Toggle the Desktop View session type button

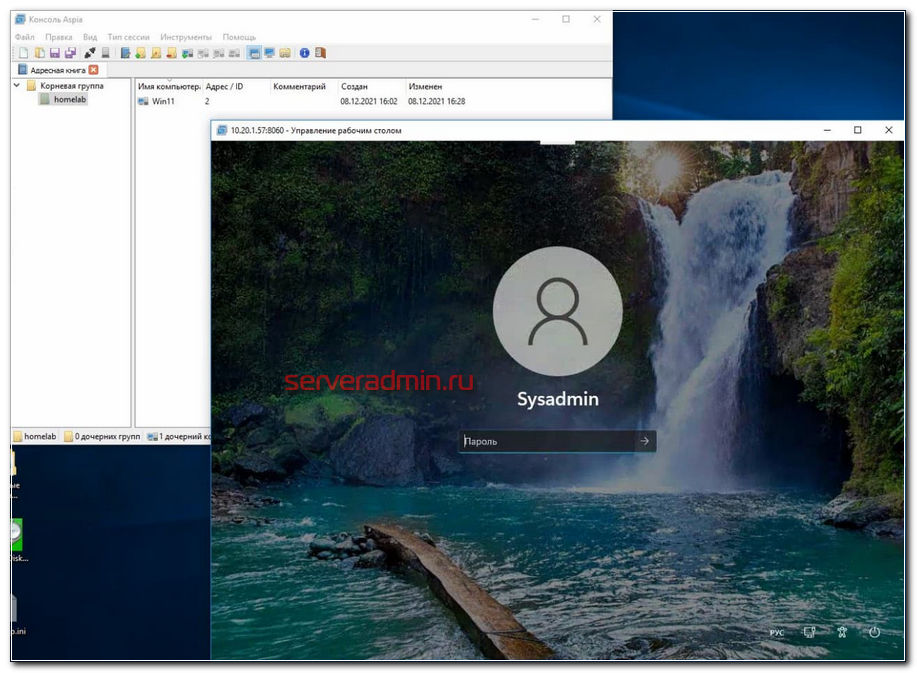tap(269, 53)
